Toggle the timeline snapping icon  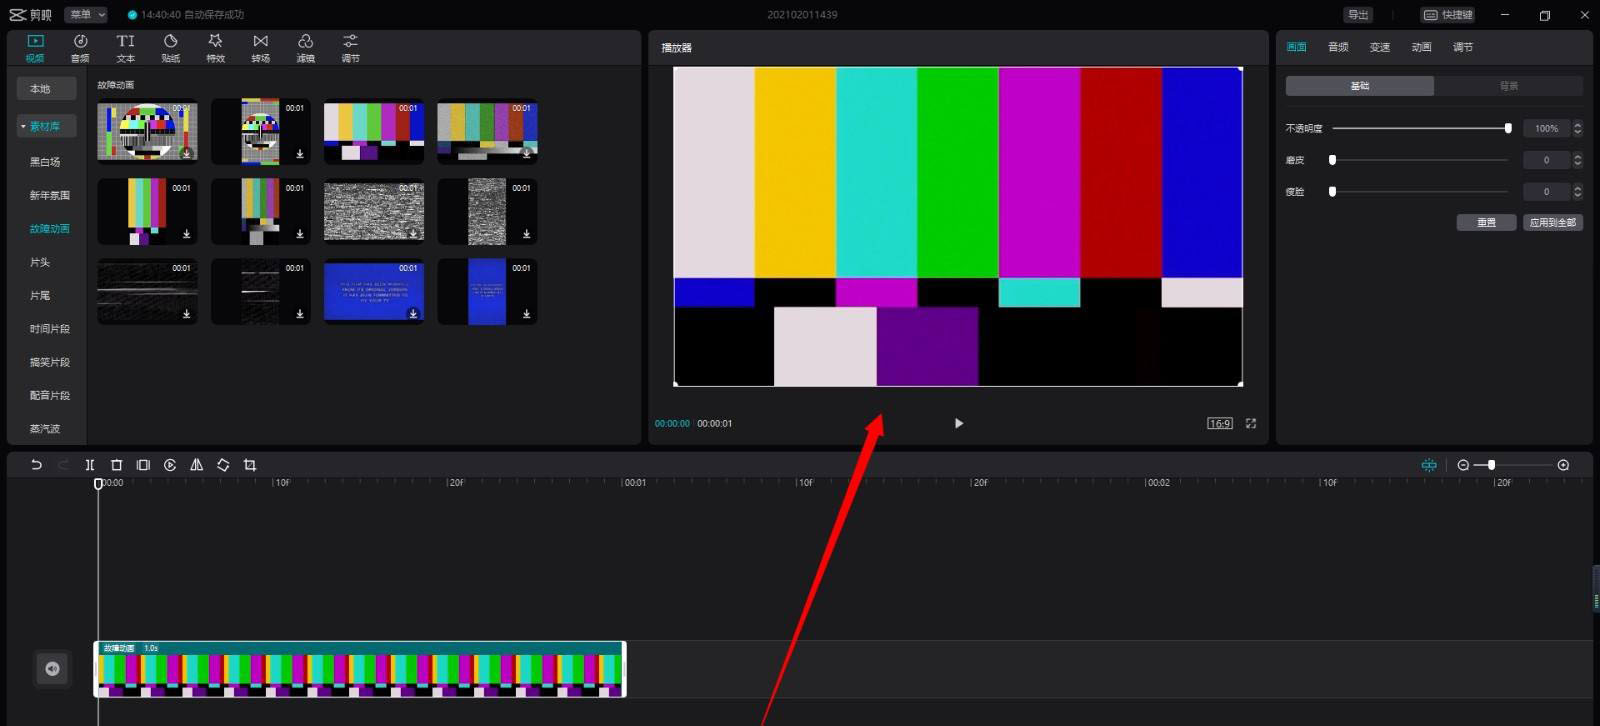pos(1429,465)
